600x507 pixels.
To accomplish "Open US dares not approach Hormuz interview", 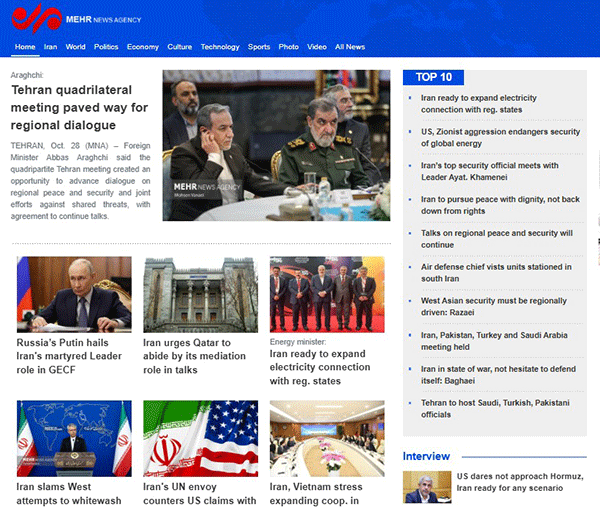I will [520, 482].
